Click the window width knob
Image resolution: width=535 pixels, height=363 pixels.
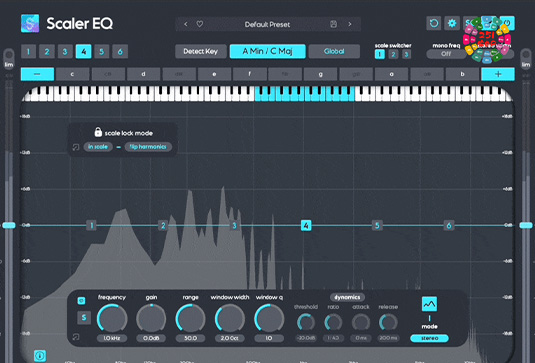point(230,318)
